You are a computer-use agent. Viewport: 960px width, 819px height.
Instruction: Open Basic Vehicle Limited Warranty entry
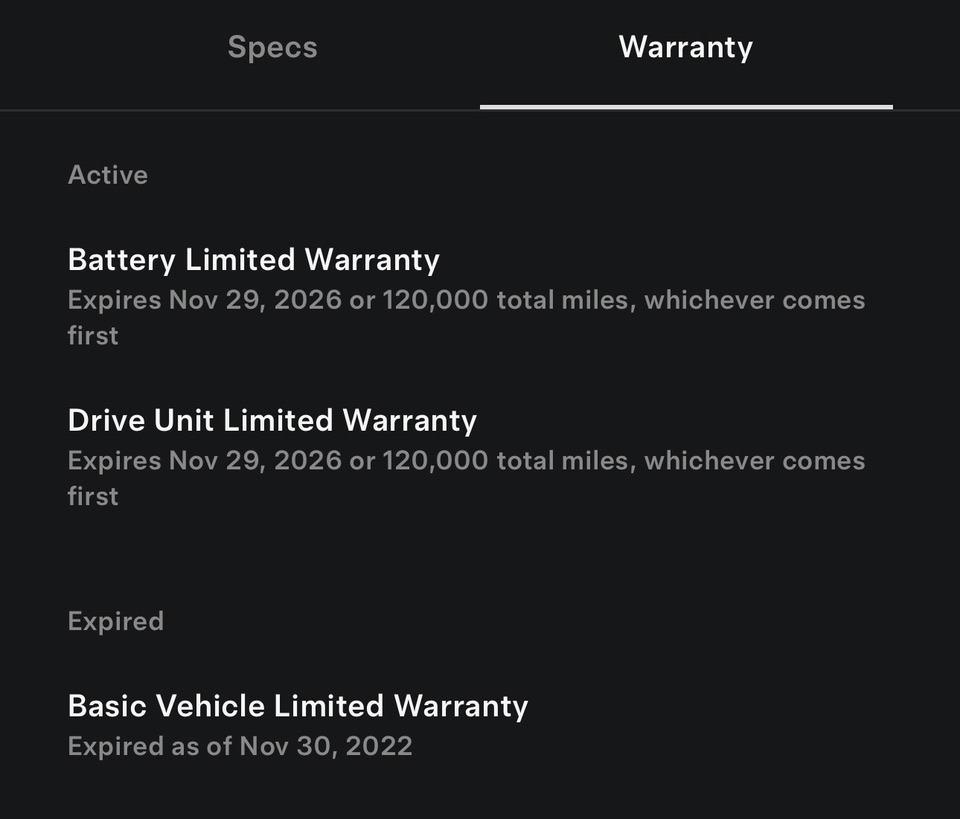[297, 706]
